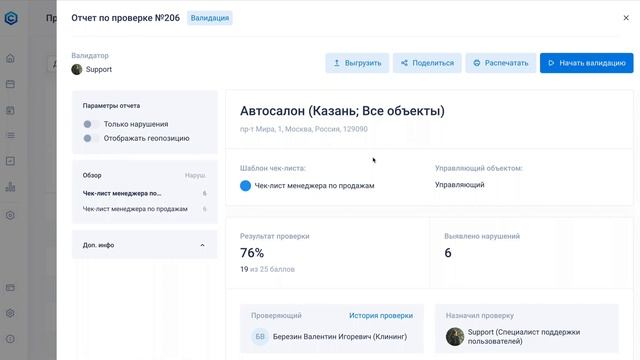Click the Распечатать button
The height and width of the screenshot is (360, 640).
tap(500, 63)
